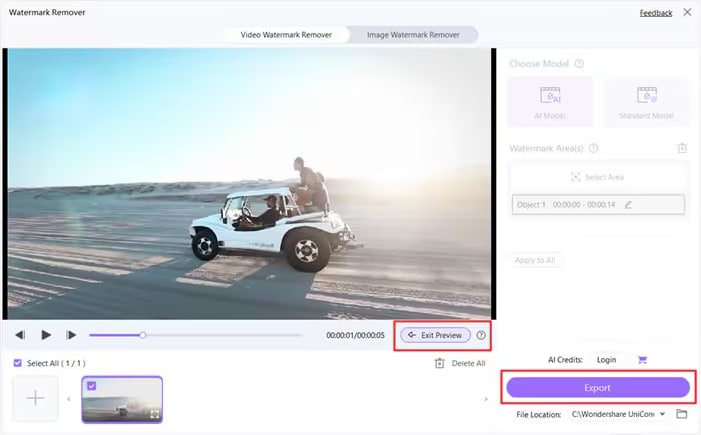Expand the File Location dropdown
This screenshot has width=701, height=435.
(x=662, y=414)
